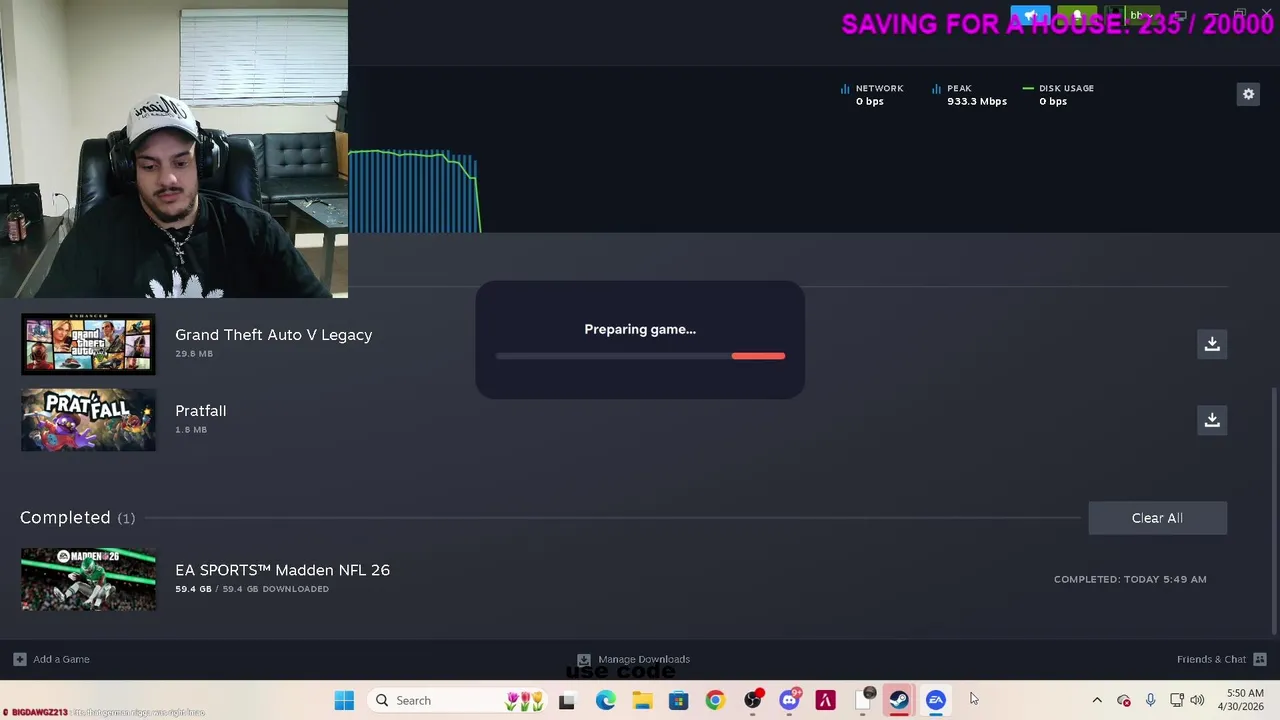Launch Google Chrome from the taskbar
The width and height of the screenshot is (1280, 720).
point(715,701)
